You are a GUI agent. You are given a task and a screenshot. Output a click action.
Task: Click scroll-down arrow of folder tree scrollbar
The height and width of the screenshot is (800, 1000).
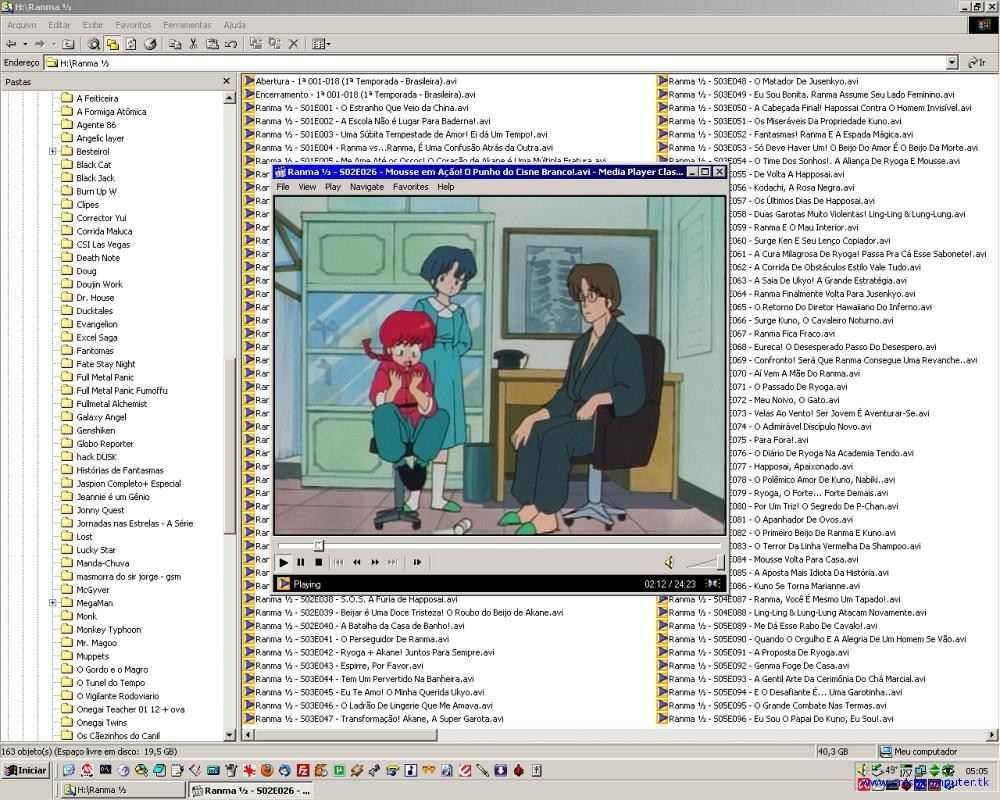pyautogui.click(x=230, y=735)
